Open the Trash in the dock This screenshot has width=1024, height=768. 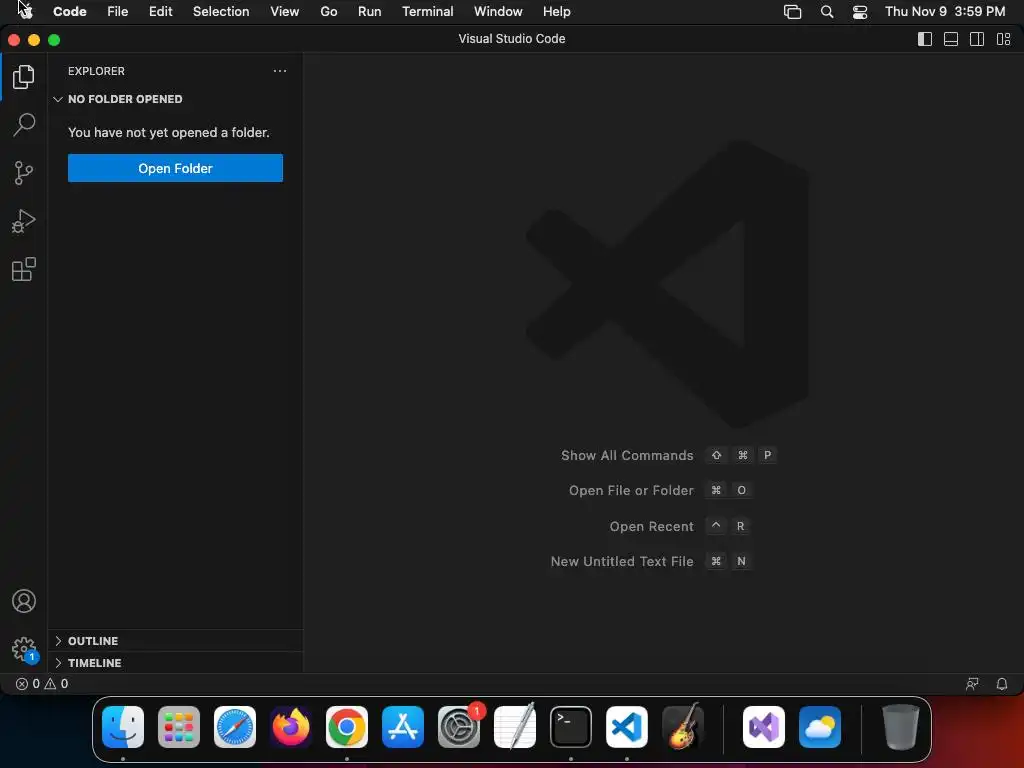click(x=901, y=727)
